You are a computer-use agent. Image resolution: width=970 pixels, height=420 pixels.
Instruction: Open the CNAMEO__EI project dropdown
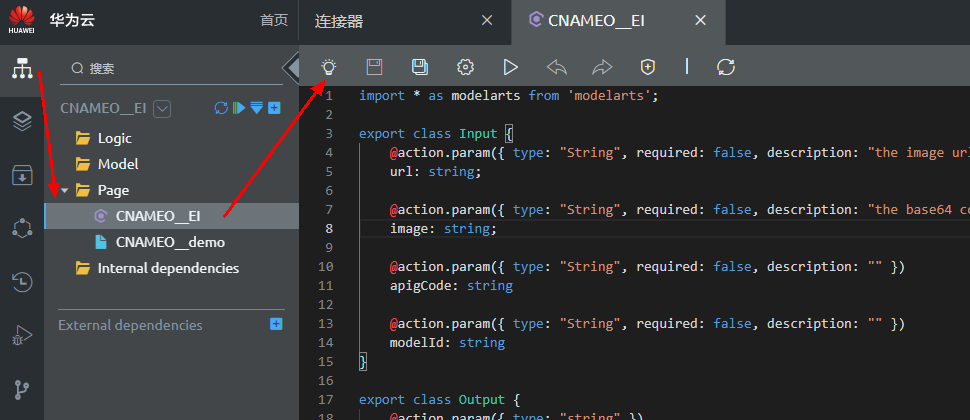point(162,109)
